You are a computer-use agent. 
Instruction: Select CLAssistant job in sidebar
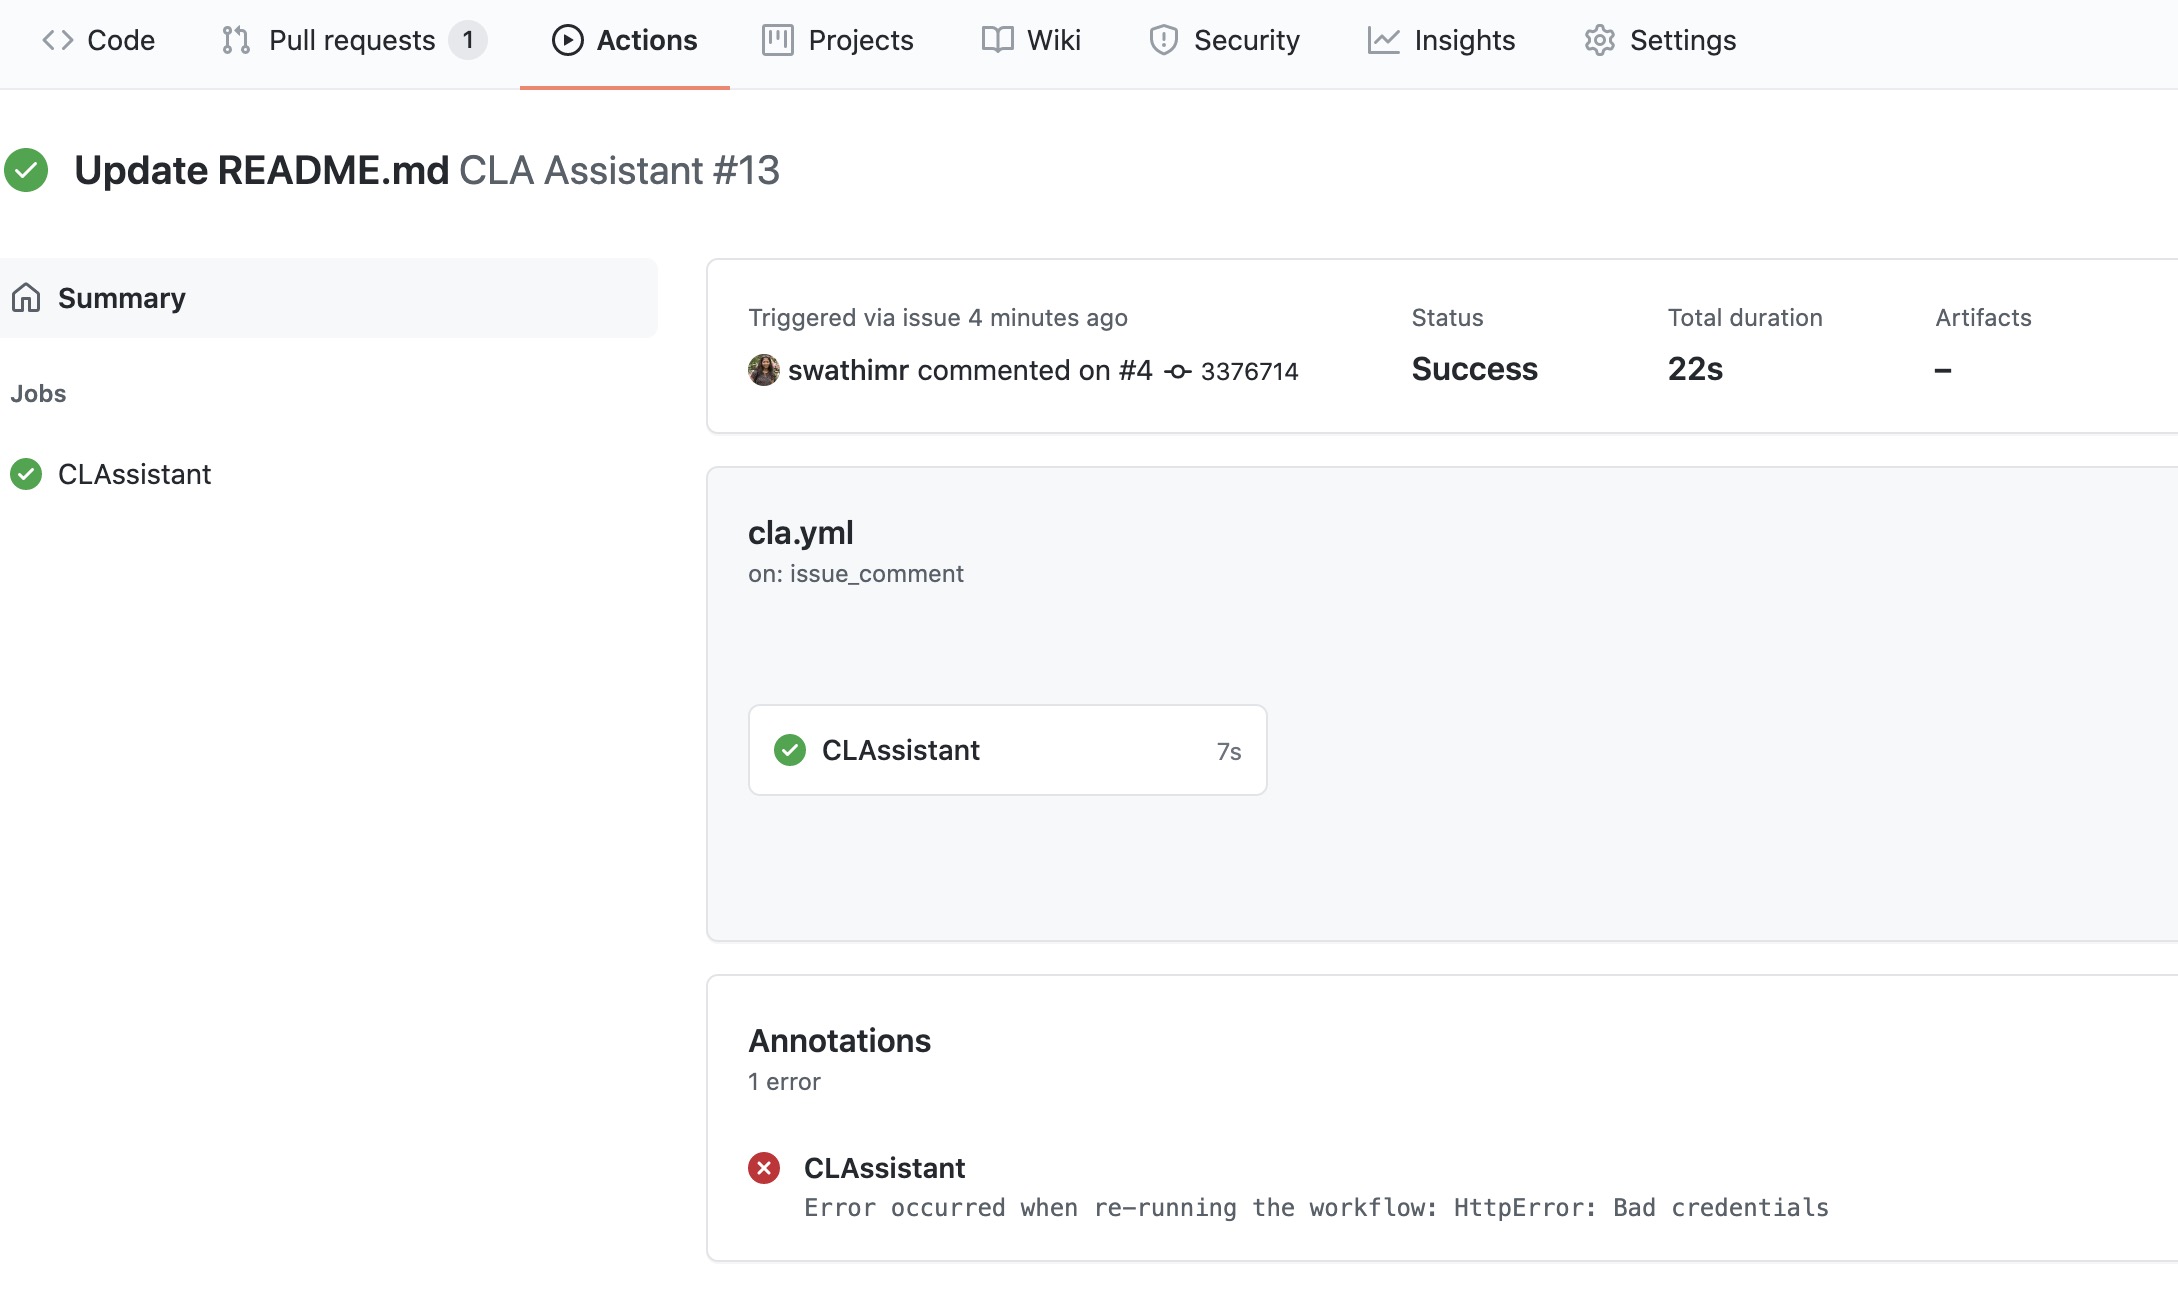134,474
